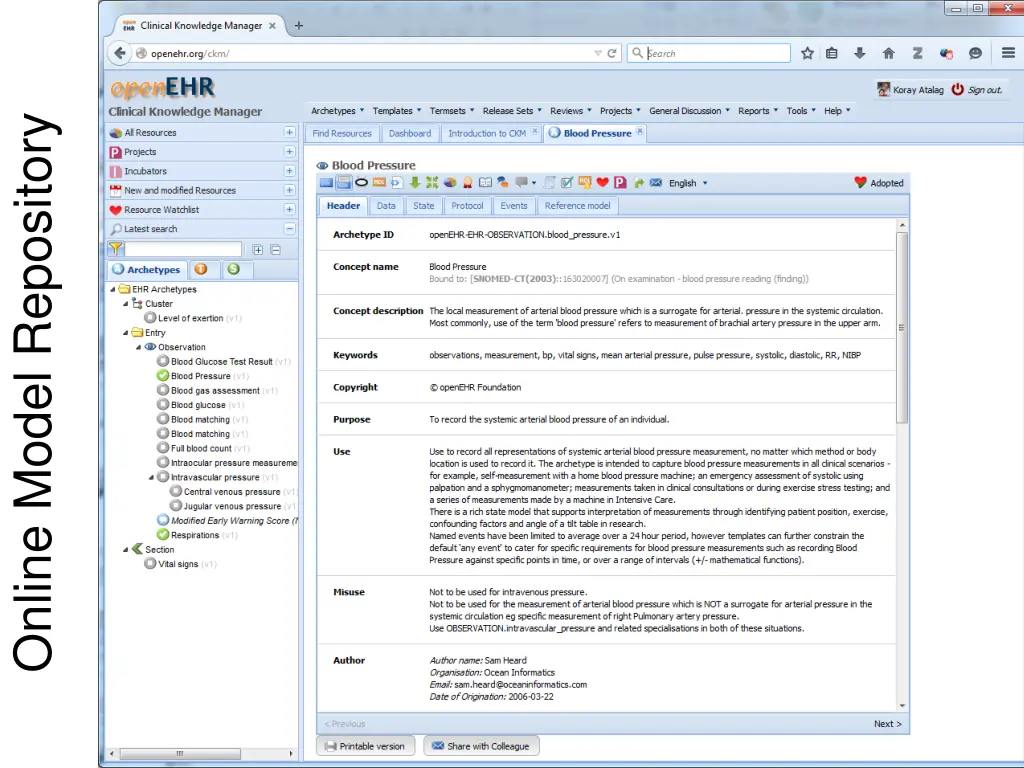Click the tree panel horizontal scrollbar
The width and height of the screenshot is (1024, 768).
(x=180, y=754)
